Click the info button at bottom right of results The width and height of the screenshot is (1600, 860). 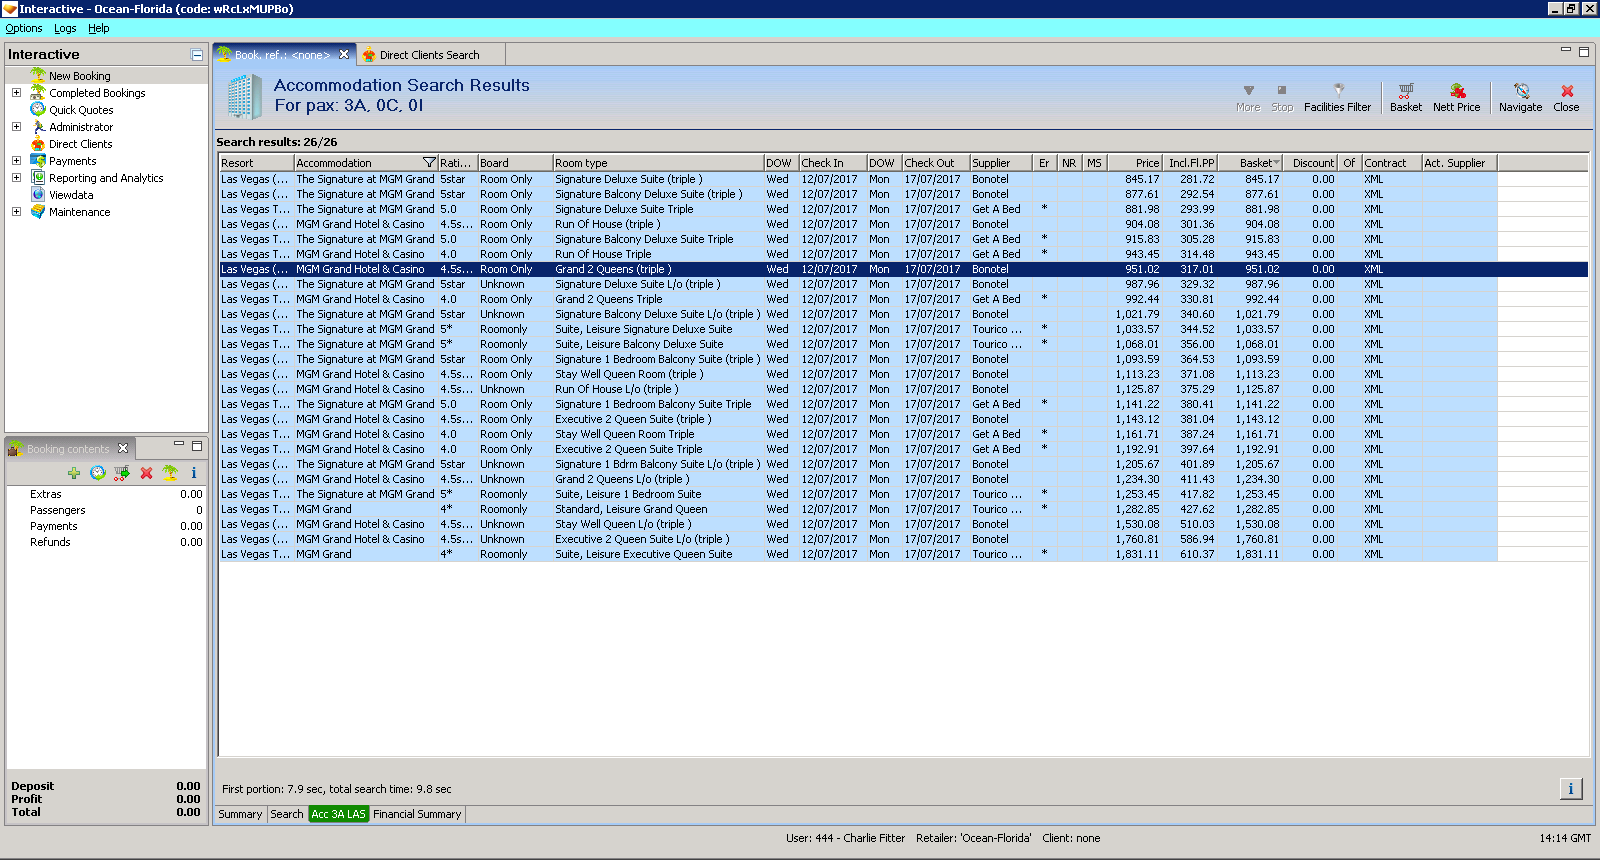click(x=1571, y=789)
